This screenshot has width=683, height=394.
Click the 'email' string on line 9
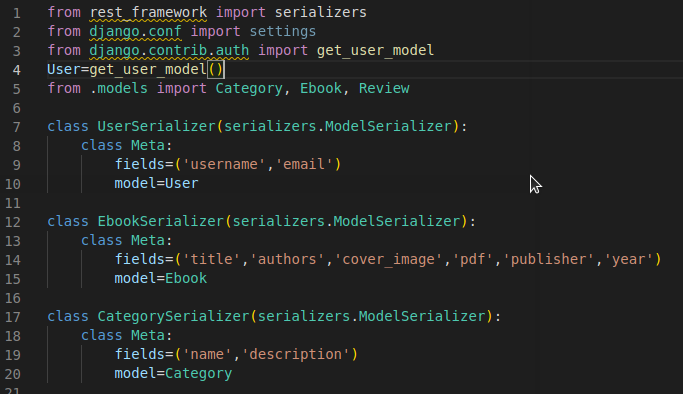click(x=304, y=165)
